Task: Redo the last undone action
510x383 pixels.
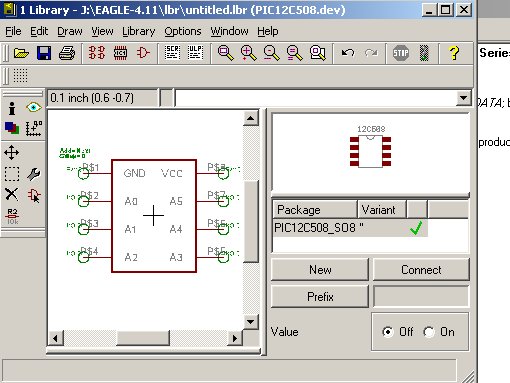Action: [x=371, y=53]
